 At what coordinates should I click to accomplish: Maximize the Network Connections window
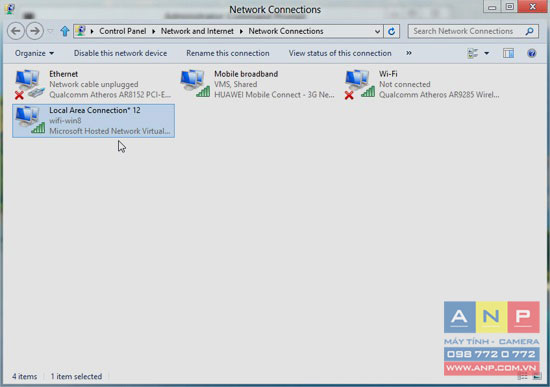coord(510,7)
